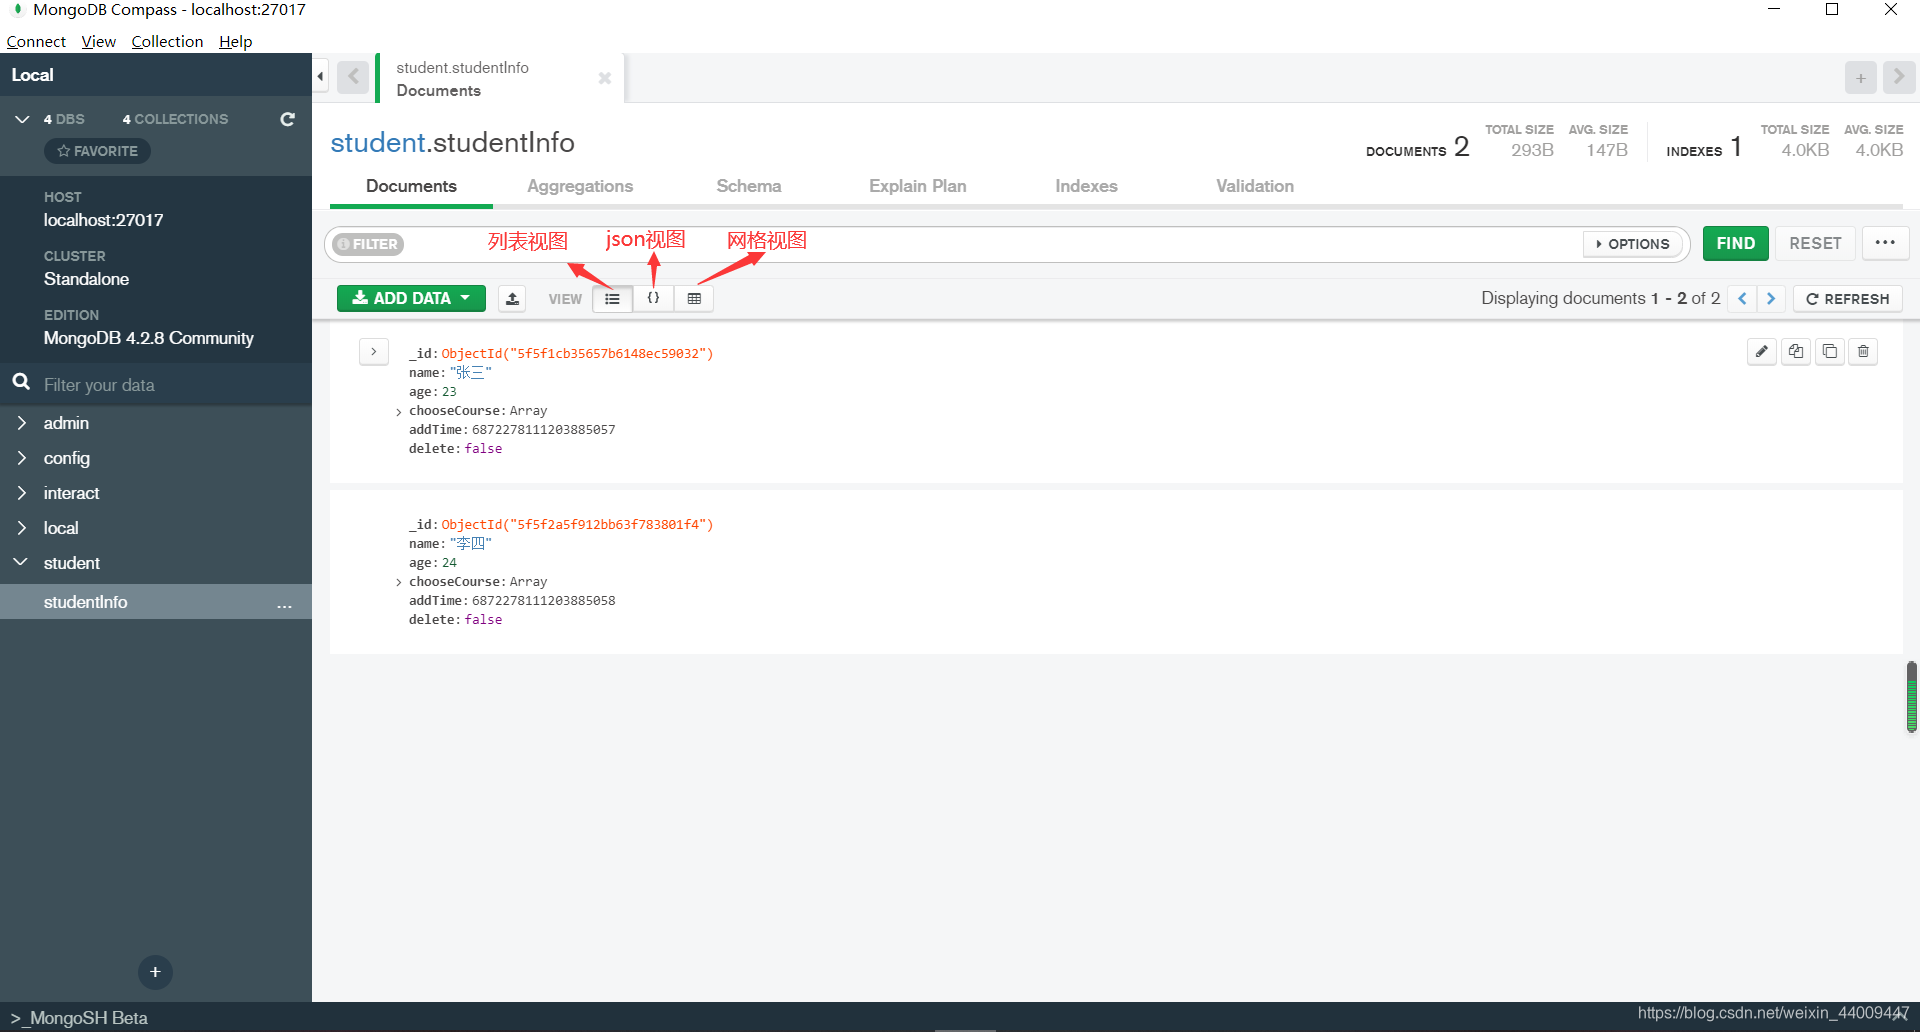Switch to list view
The width and height of the screenshot is (1920, 1032).
612,298
